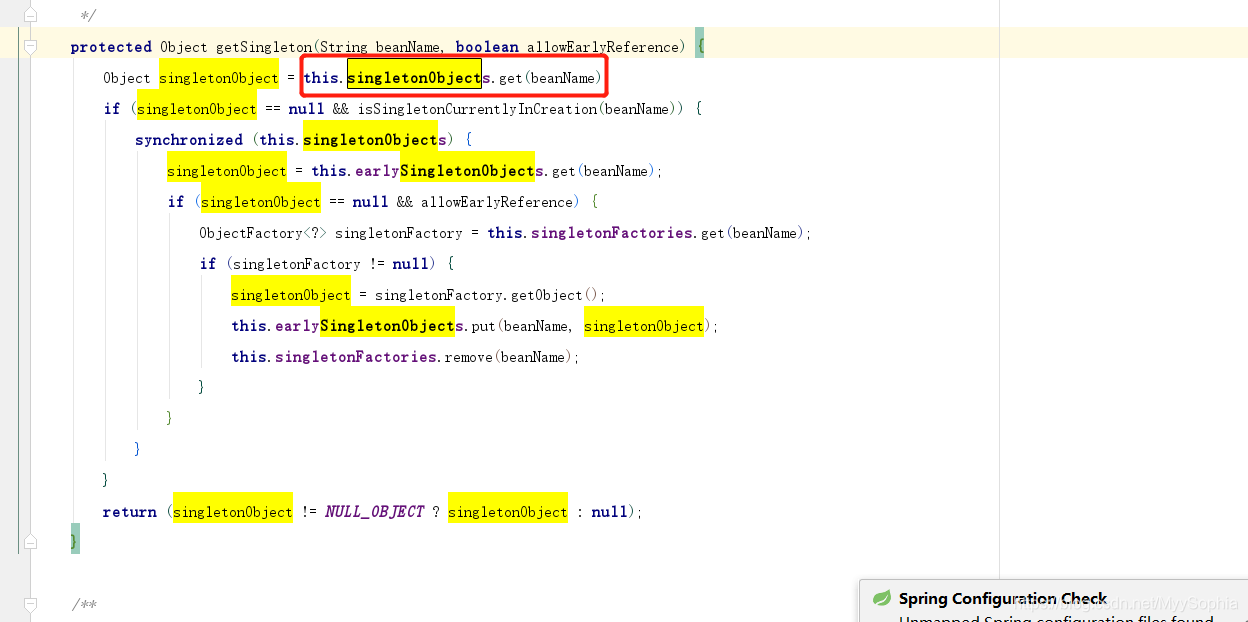This screenshot has width=1248, height=622.
Task: Click the synchronized keyword in the method body
Action: tap(189, 139)
